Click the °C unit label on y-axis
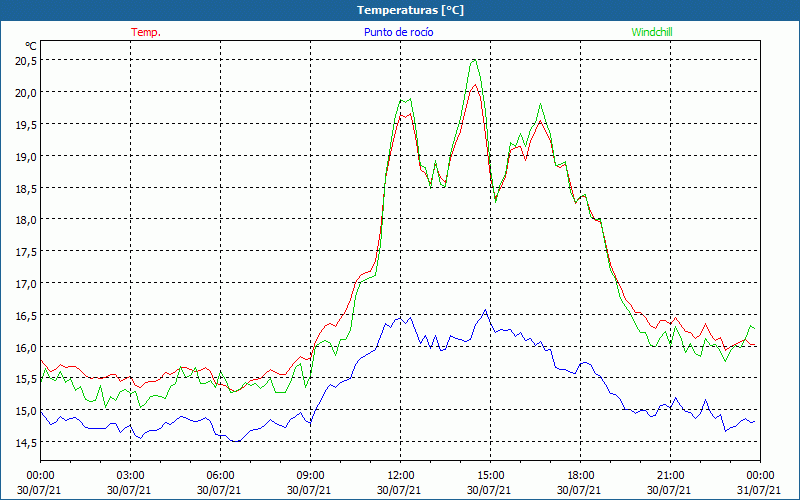 pos(31,46)
